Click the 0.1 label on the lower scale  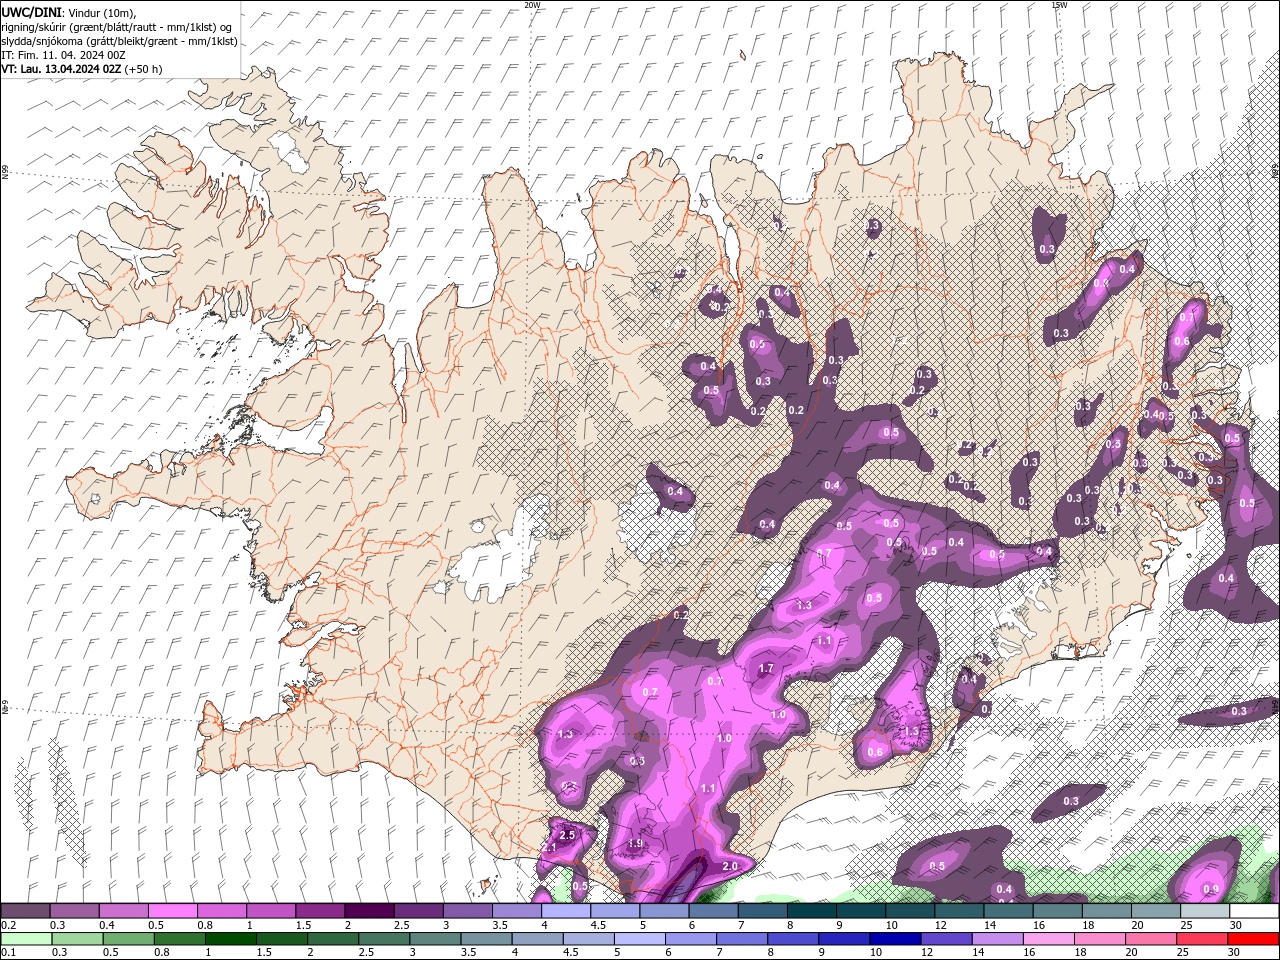point(8,953)
